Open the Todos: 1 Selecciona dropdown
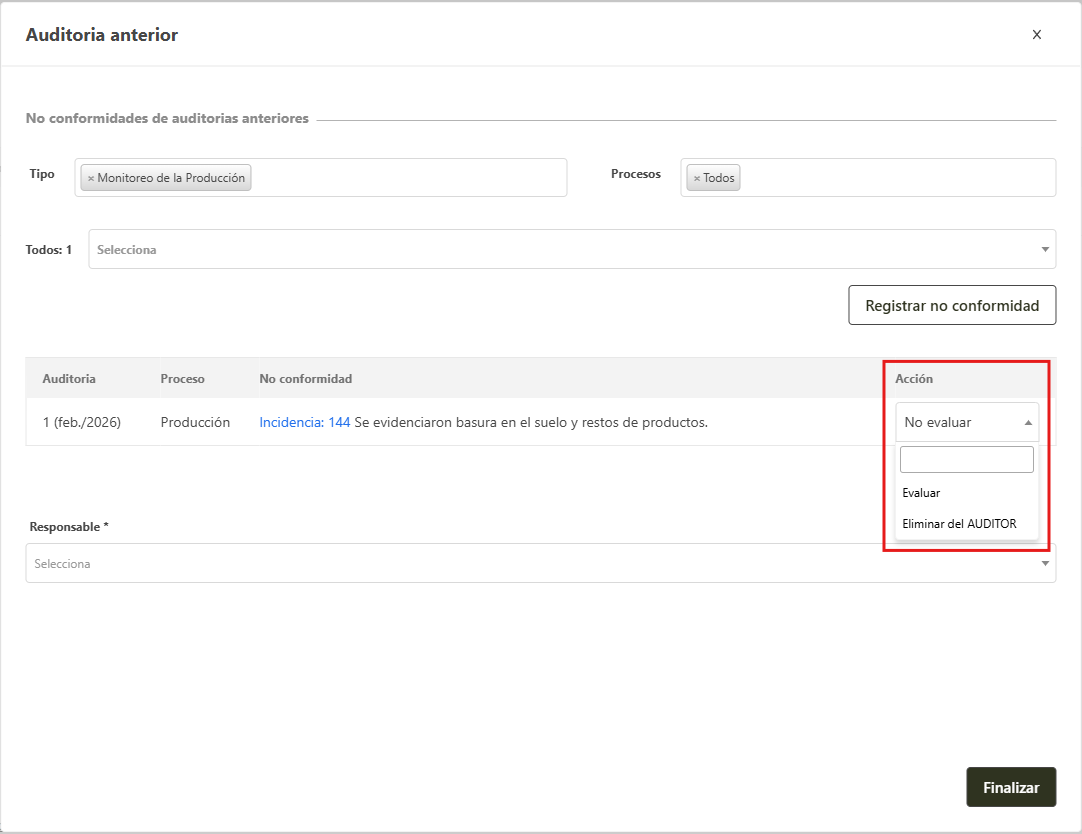This screenshot has width=1082, height=834. tap(572, 249)
